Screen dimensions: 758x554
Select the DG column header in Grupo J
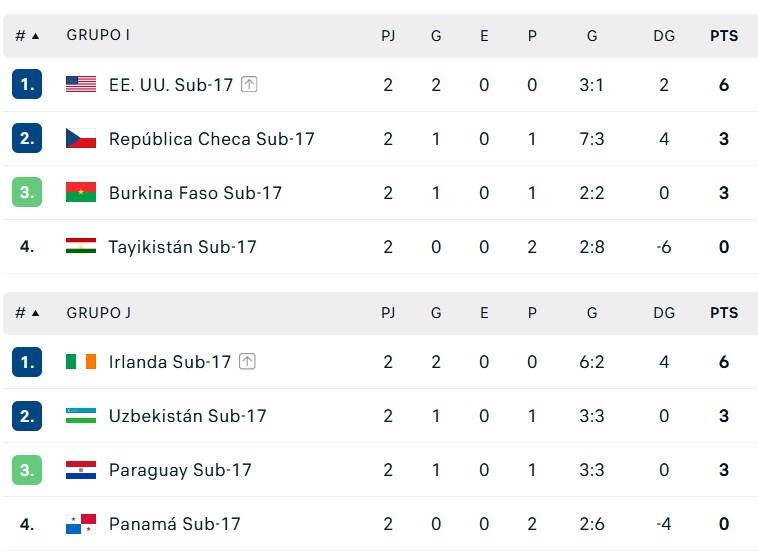click(x=664, y=313)
